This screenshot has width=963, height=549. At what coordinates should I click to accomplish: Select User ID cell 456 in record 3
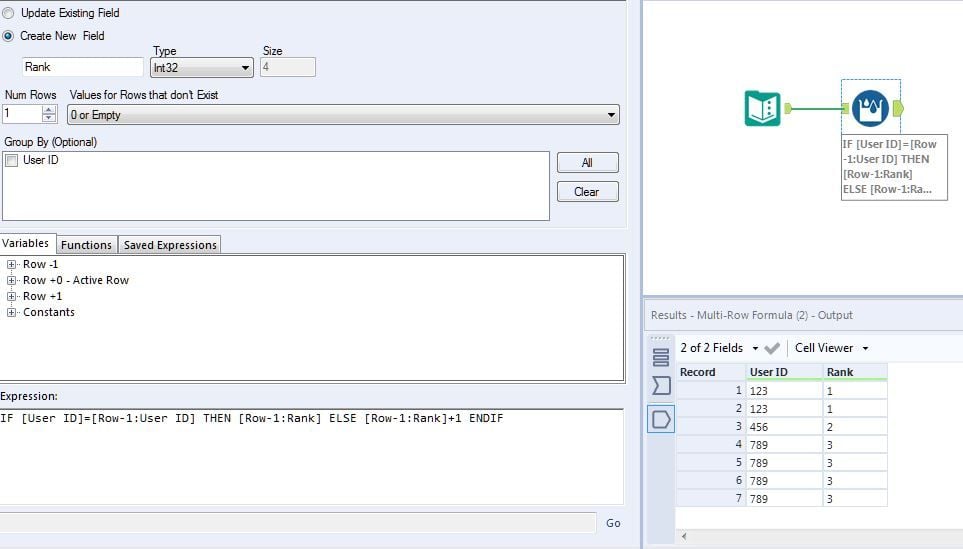[x=784, y=427]
